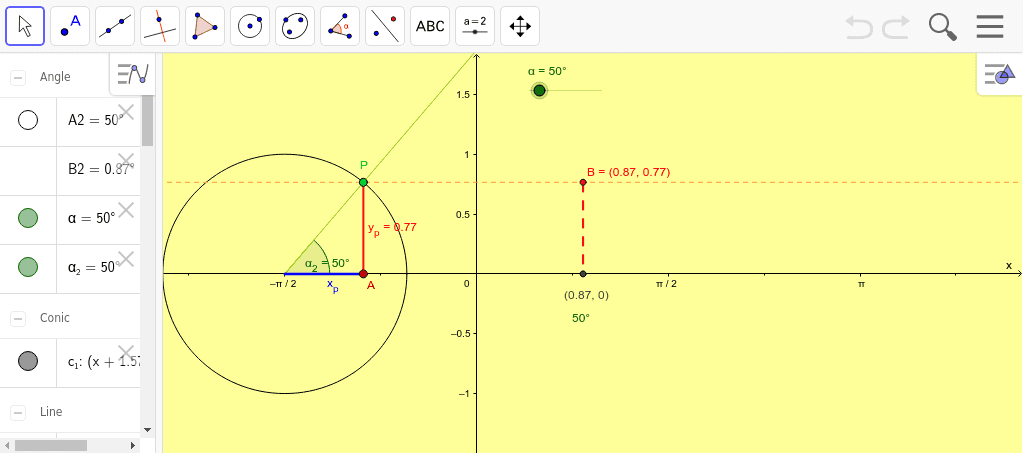This screenshot has width=1024, height=455.
Task: Click the scroll right arrow in algebra panel
Action: (x=133, y=445)
